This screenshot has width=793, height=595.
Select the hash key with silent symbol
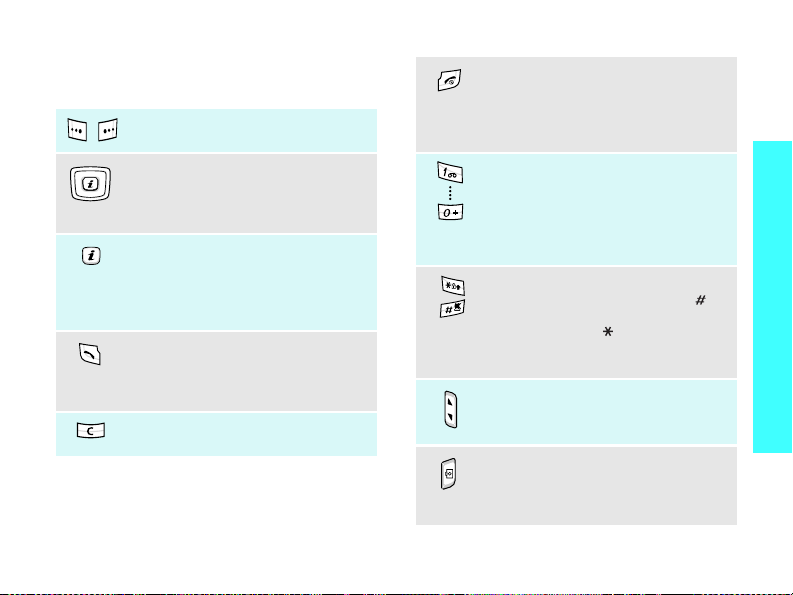[x=453, y=308]
